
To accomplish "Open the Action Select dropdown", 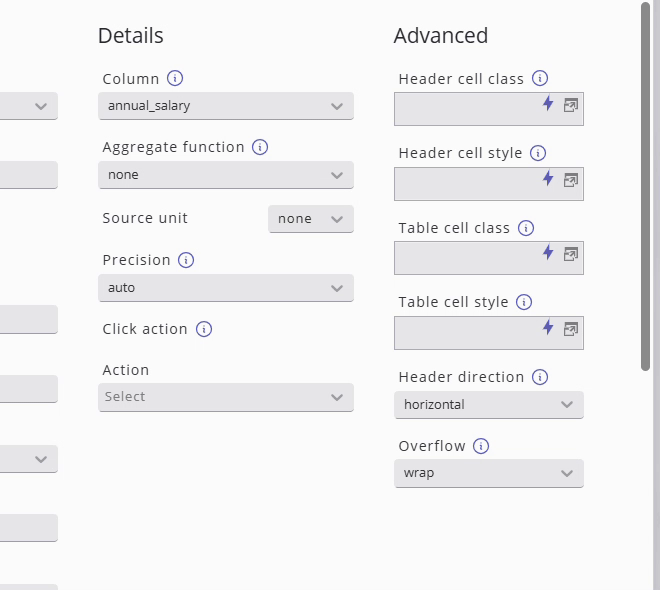I will (x=226, y=397).
